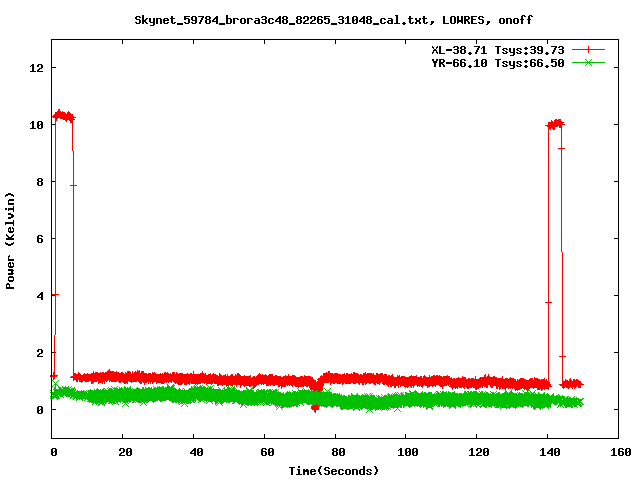Select the YR-66.10 Tsys:66.50 legend entry
640x480 pixels.
pos(498,63)
